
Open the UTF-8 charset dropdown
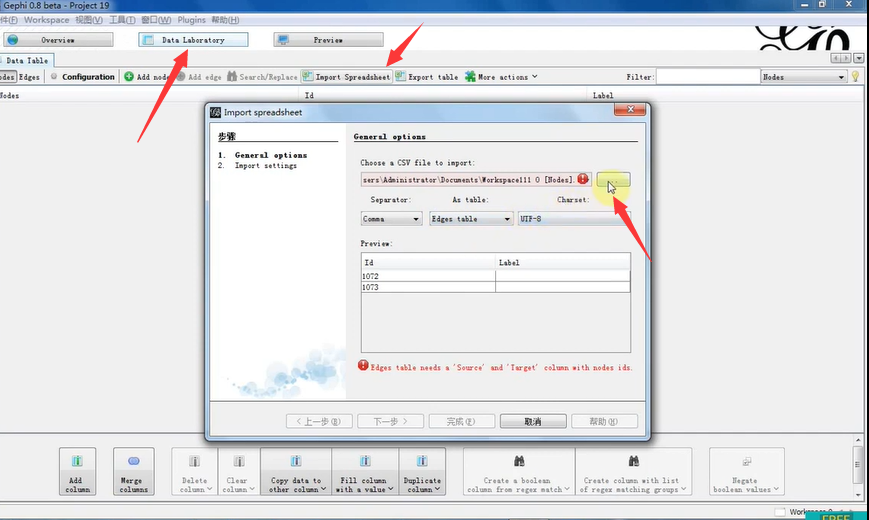click(x=574, y=219)
